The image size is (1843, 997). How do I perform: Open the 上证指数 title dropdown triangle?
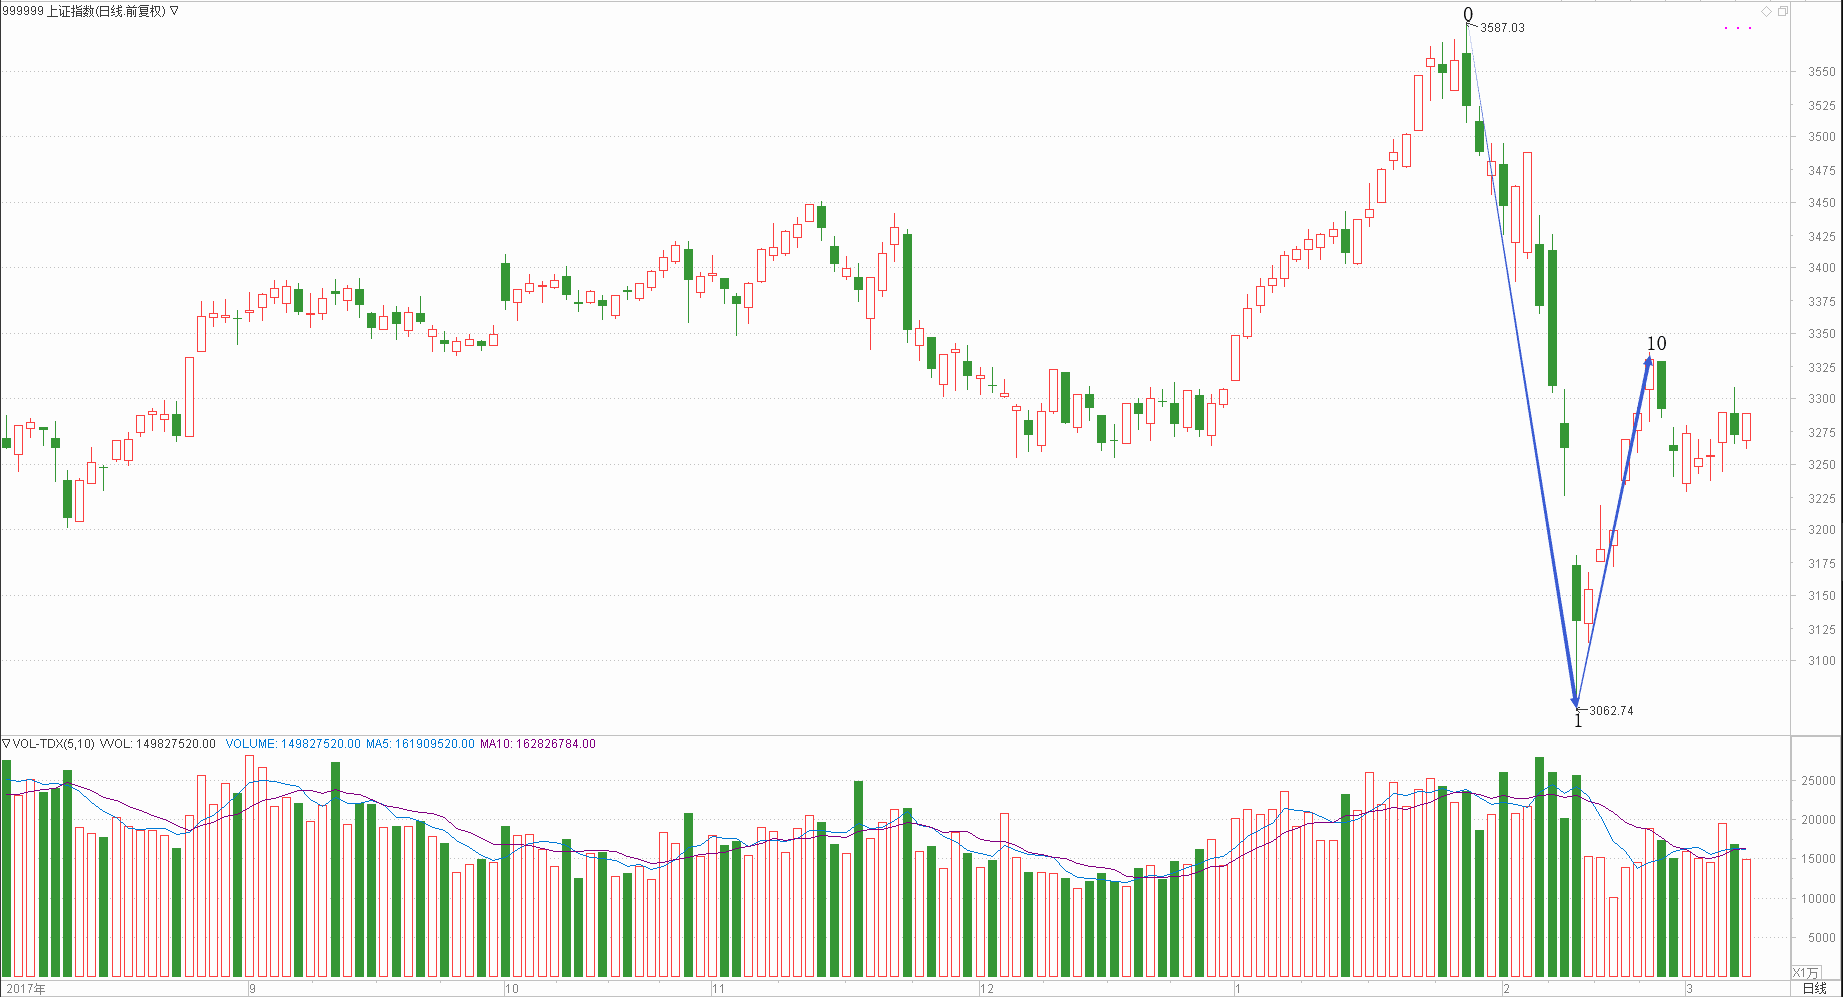pos(174,11)
